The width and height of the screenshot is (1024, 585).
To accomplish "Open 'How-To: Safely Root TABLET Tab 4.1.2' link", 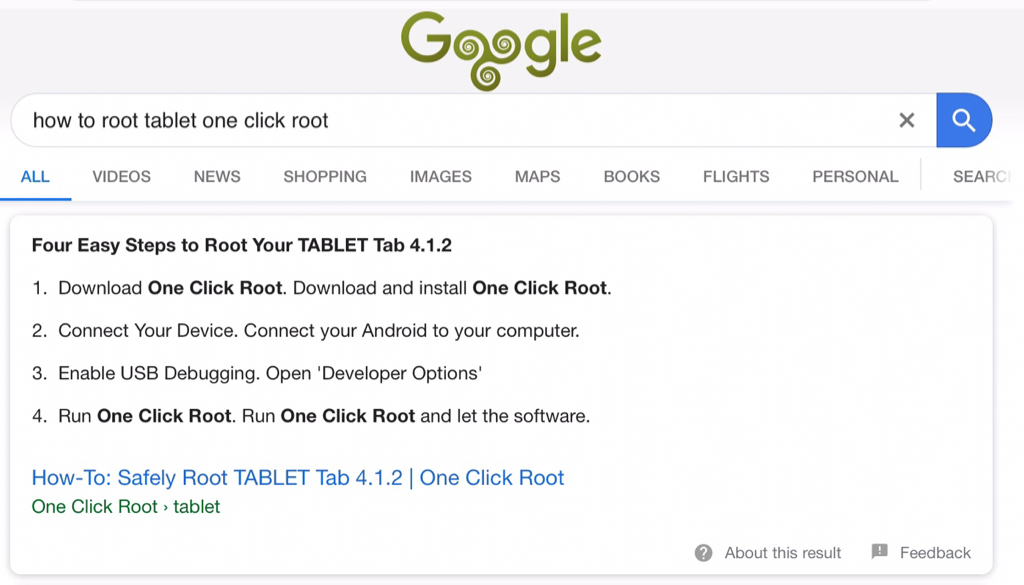I will pos(298,478).
